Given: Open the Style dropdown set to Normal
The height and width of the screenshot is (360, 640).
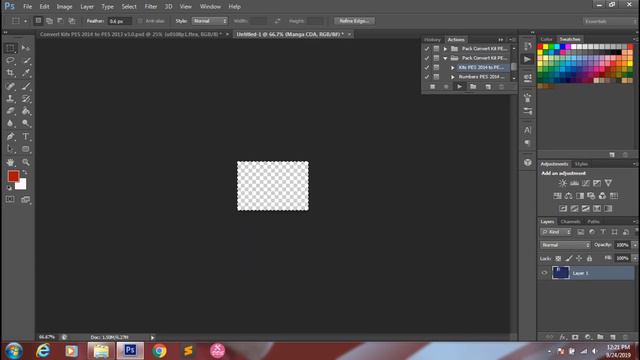Looking at the screenshot, I should (x=209, y=21).
